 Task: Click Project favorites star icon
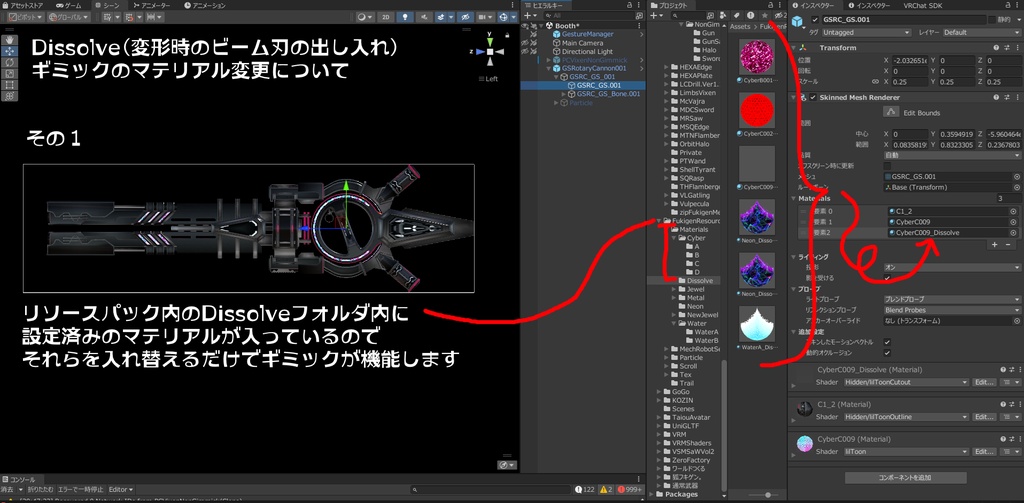765,15
